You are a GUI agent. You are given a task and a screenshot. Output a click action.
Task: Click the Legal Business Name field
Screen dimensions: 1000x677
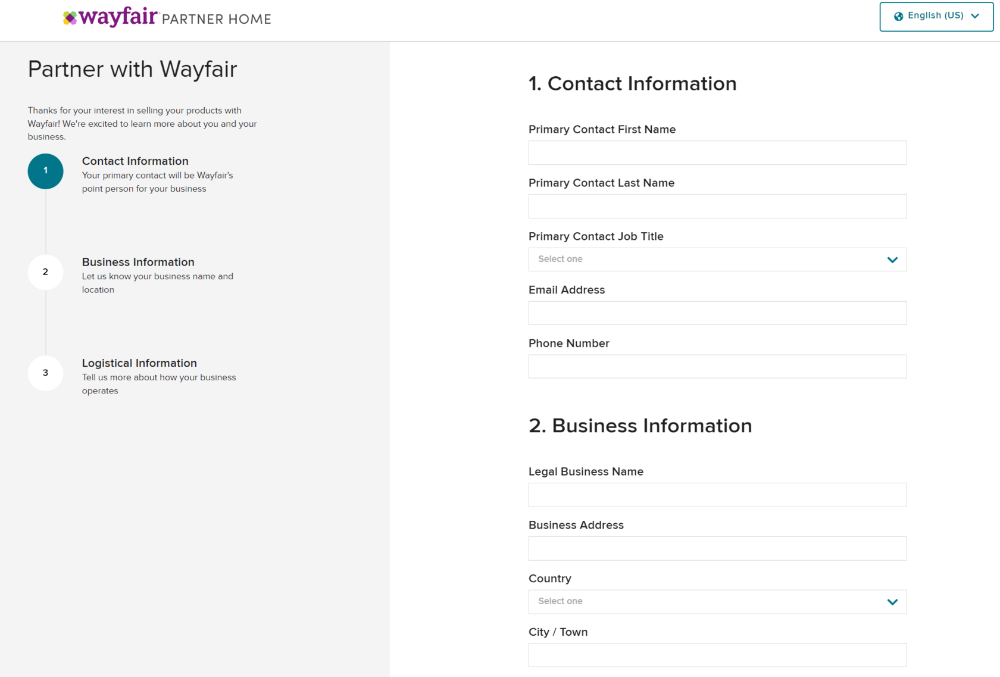pyautogui.click(x=717, y=494)
